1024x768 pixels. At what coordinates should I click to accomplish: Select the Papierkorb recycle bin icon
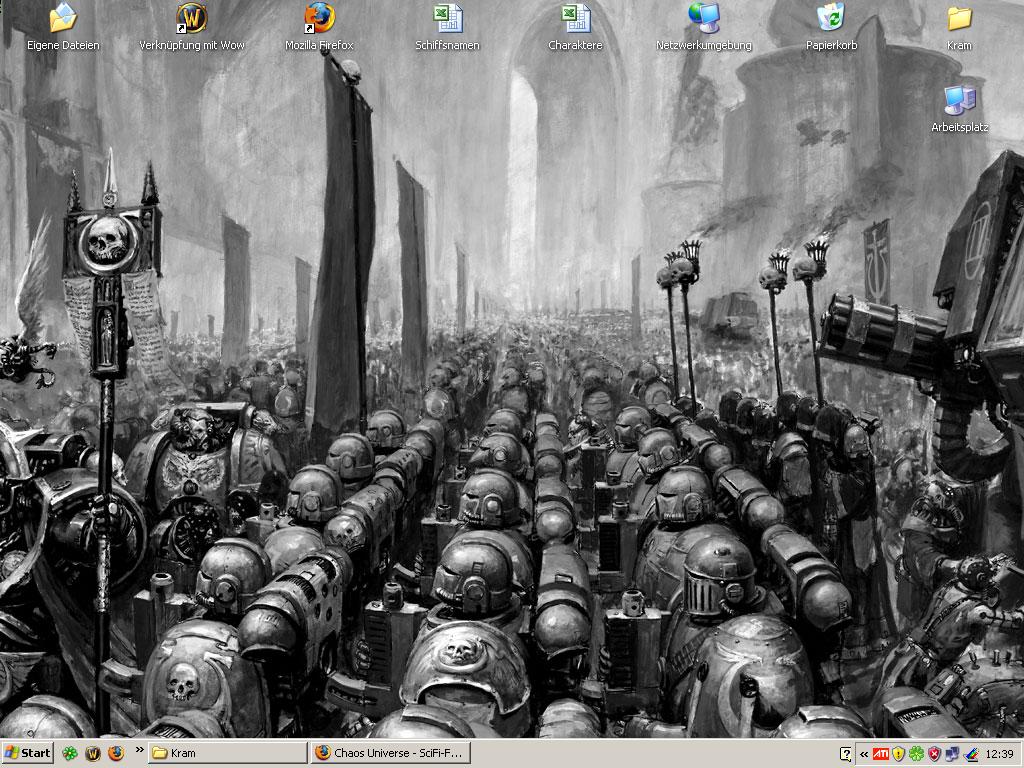click(x=831, y=18)
